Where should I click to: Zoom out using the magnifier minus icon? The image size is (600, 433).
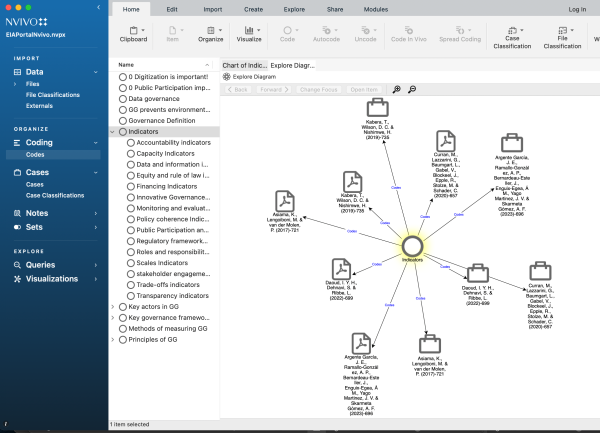pos(411,89)
